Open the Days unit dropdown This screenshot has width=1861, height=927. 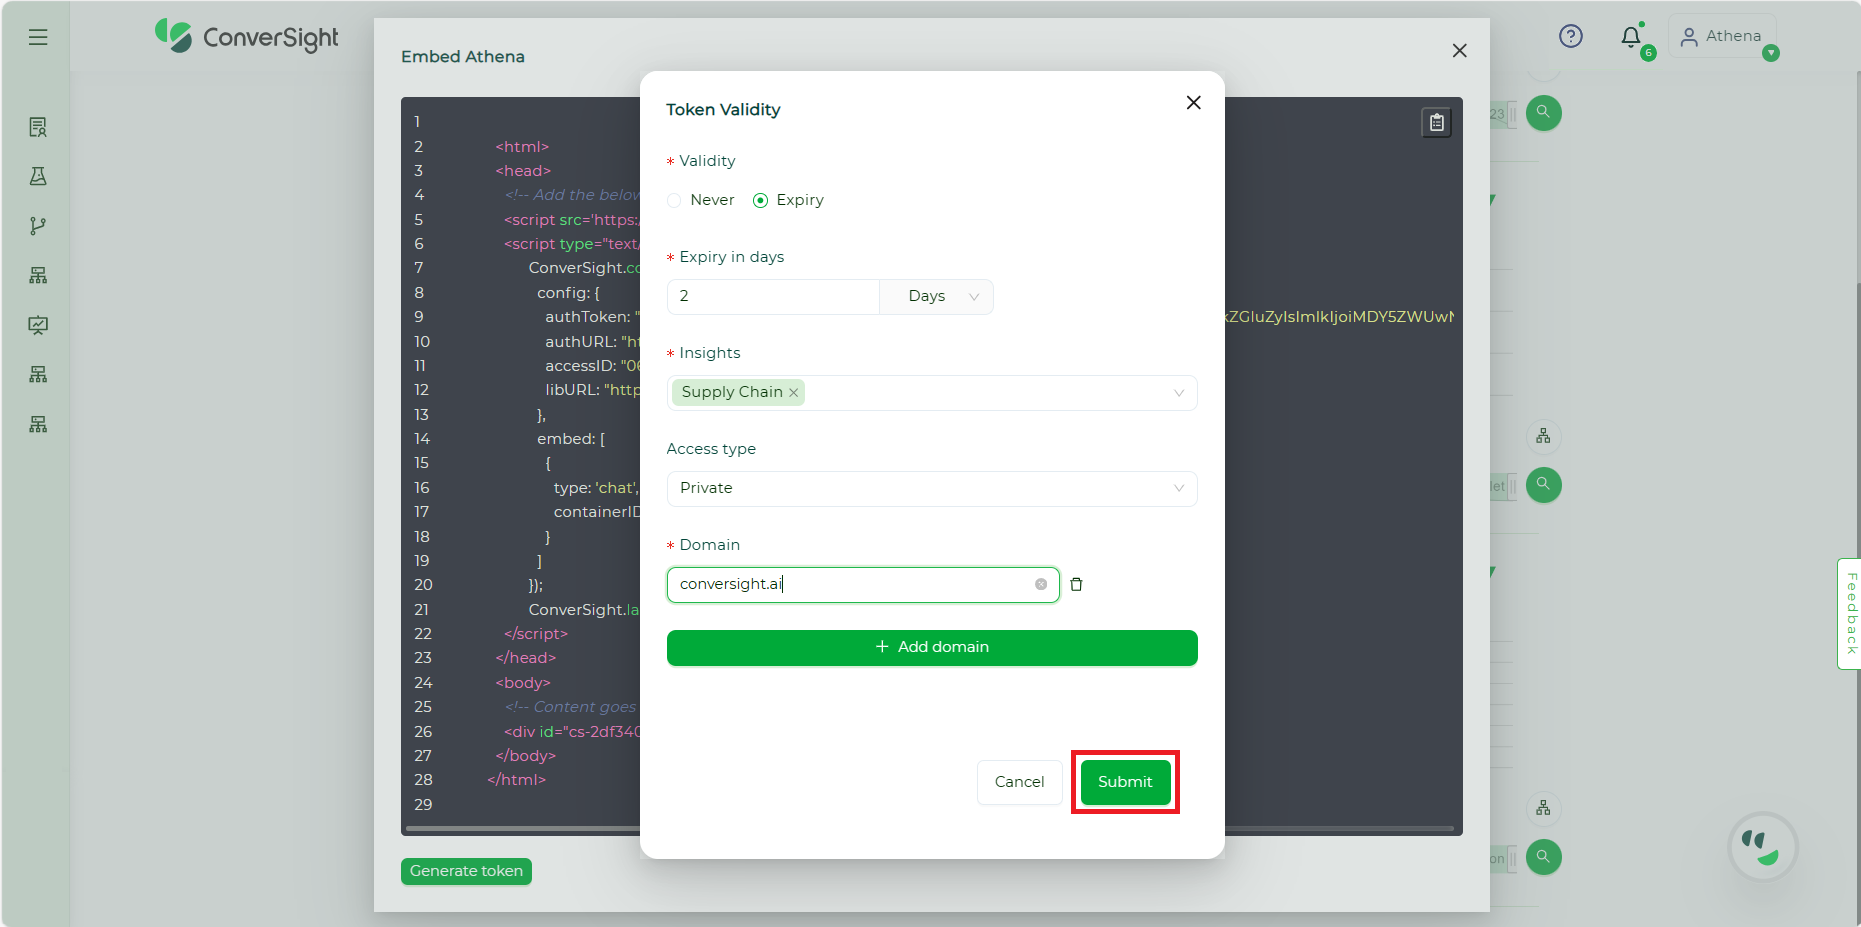click(937, 296)
